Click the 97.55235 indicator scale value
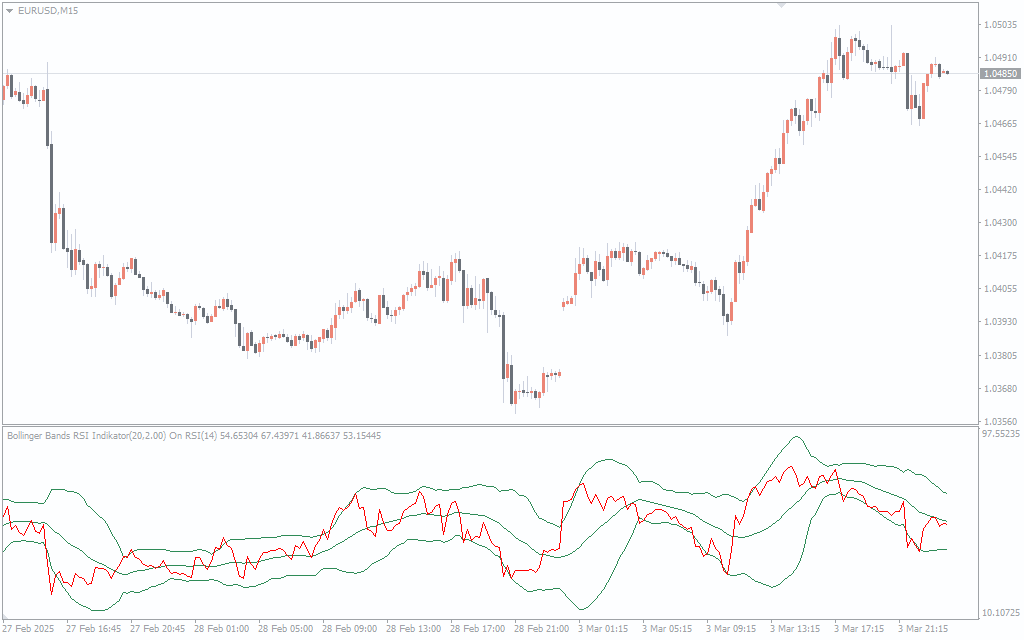Viewport: 1024px width, 640px height. [x=1001, y=434]
